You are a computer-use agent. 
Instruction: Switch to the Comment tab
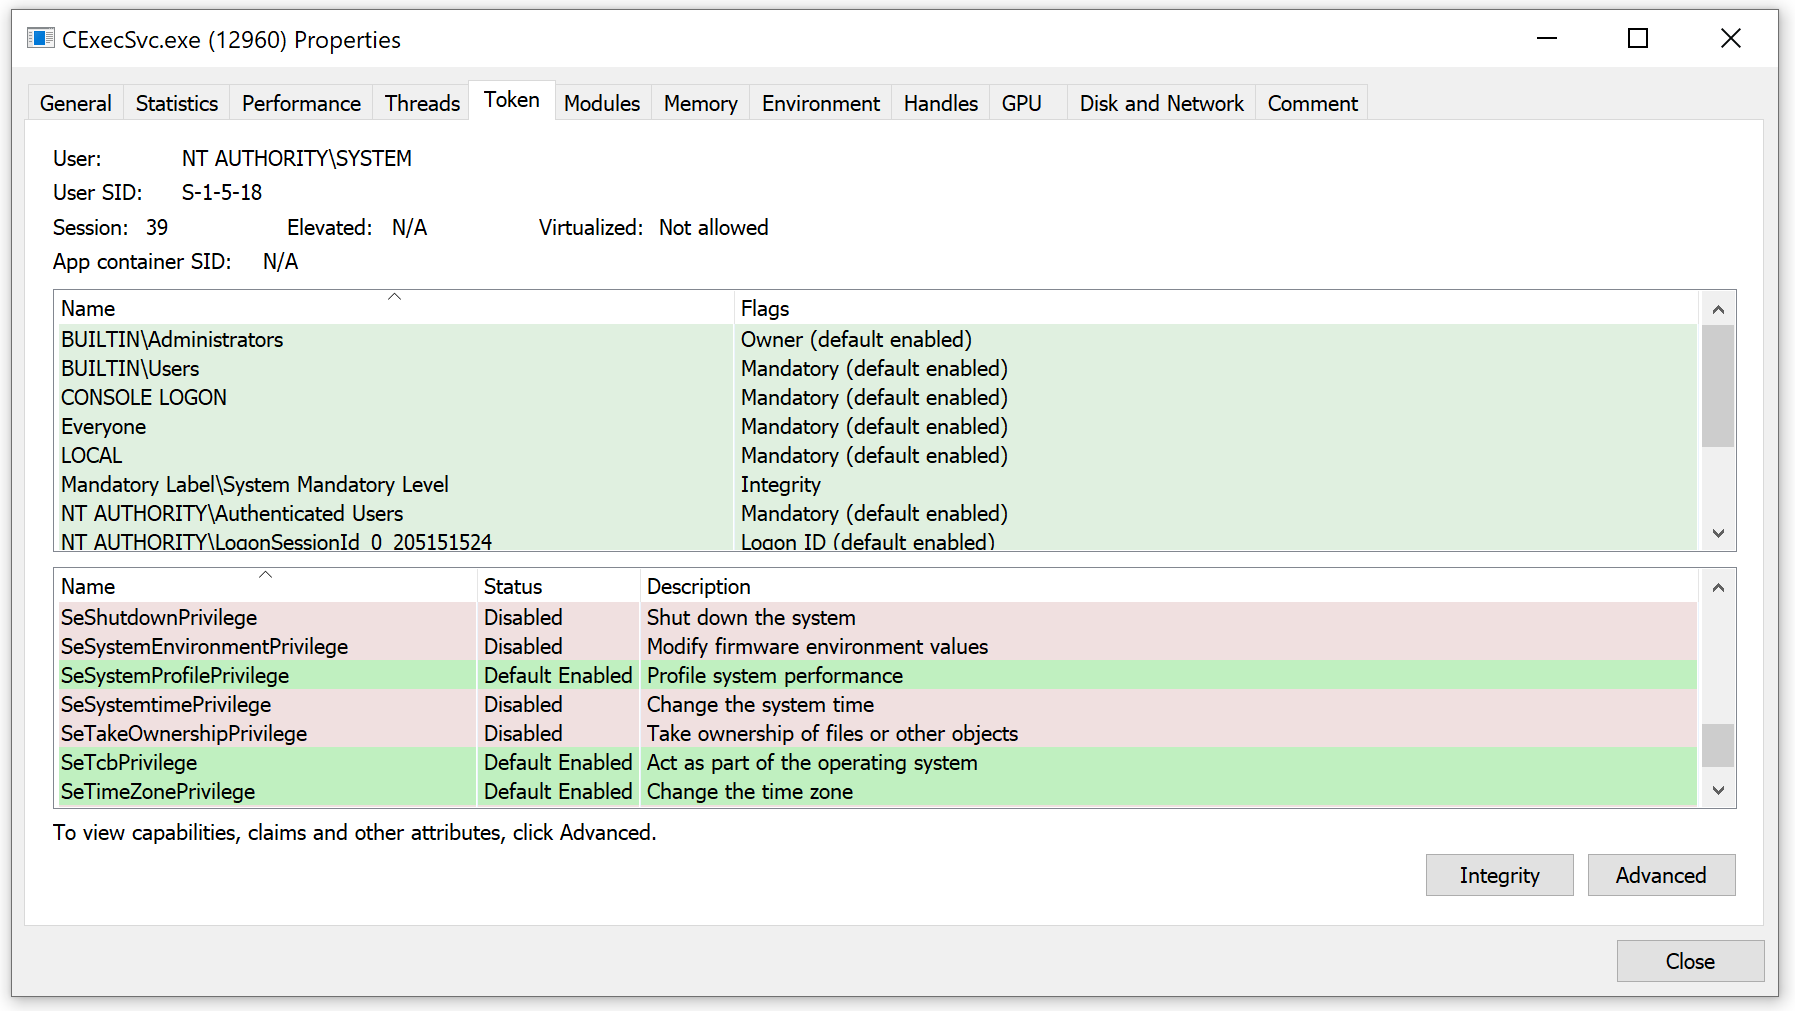[1313, 103]
